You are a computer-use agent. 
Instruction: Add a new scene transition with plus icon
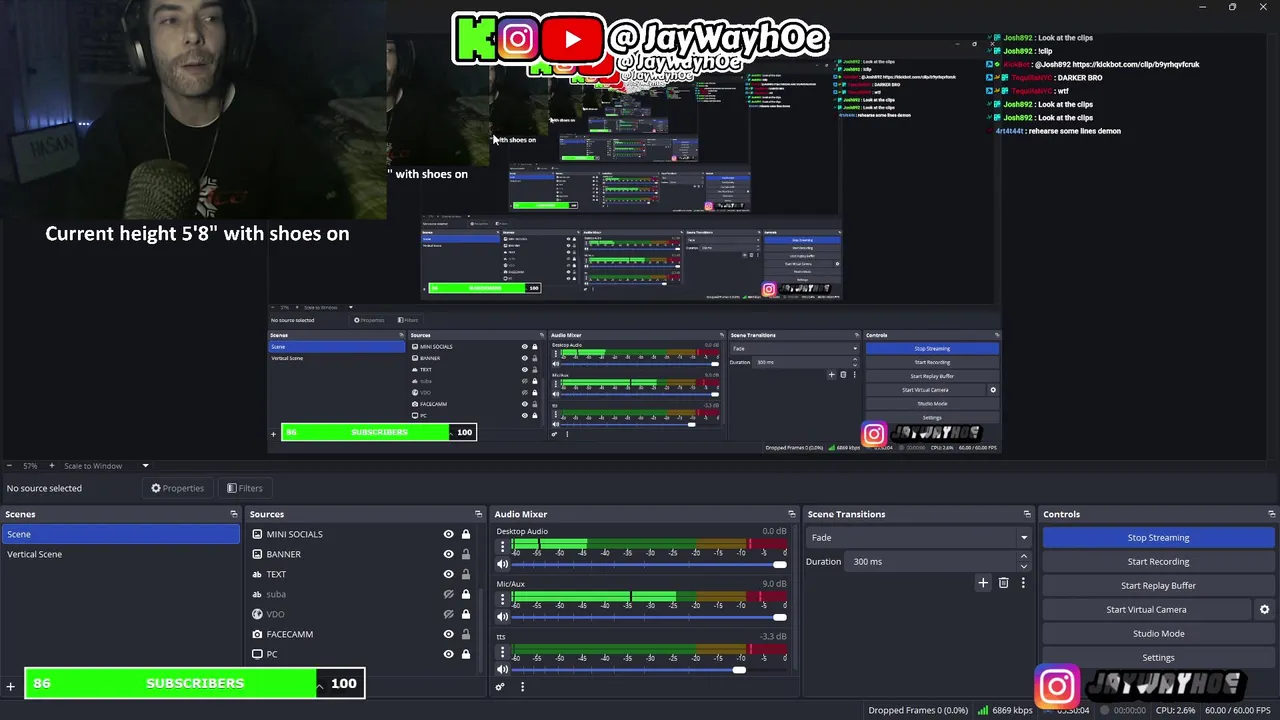pyautogui.click(x=983, y=583)
